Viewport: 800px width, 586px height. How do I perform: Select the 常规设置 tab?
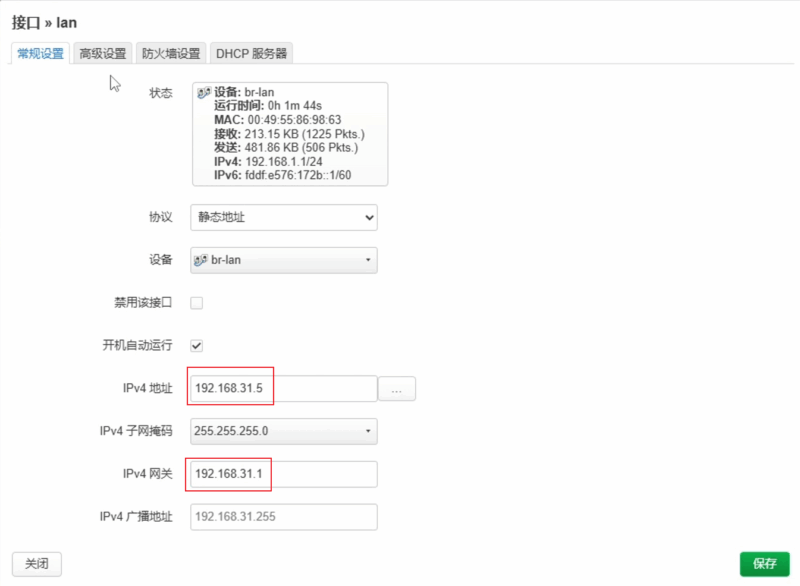(x=41, y=54)
